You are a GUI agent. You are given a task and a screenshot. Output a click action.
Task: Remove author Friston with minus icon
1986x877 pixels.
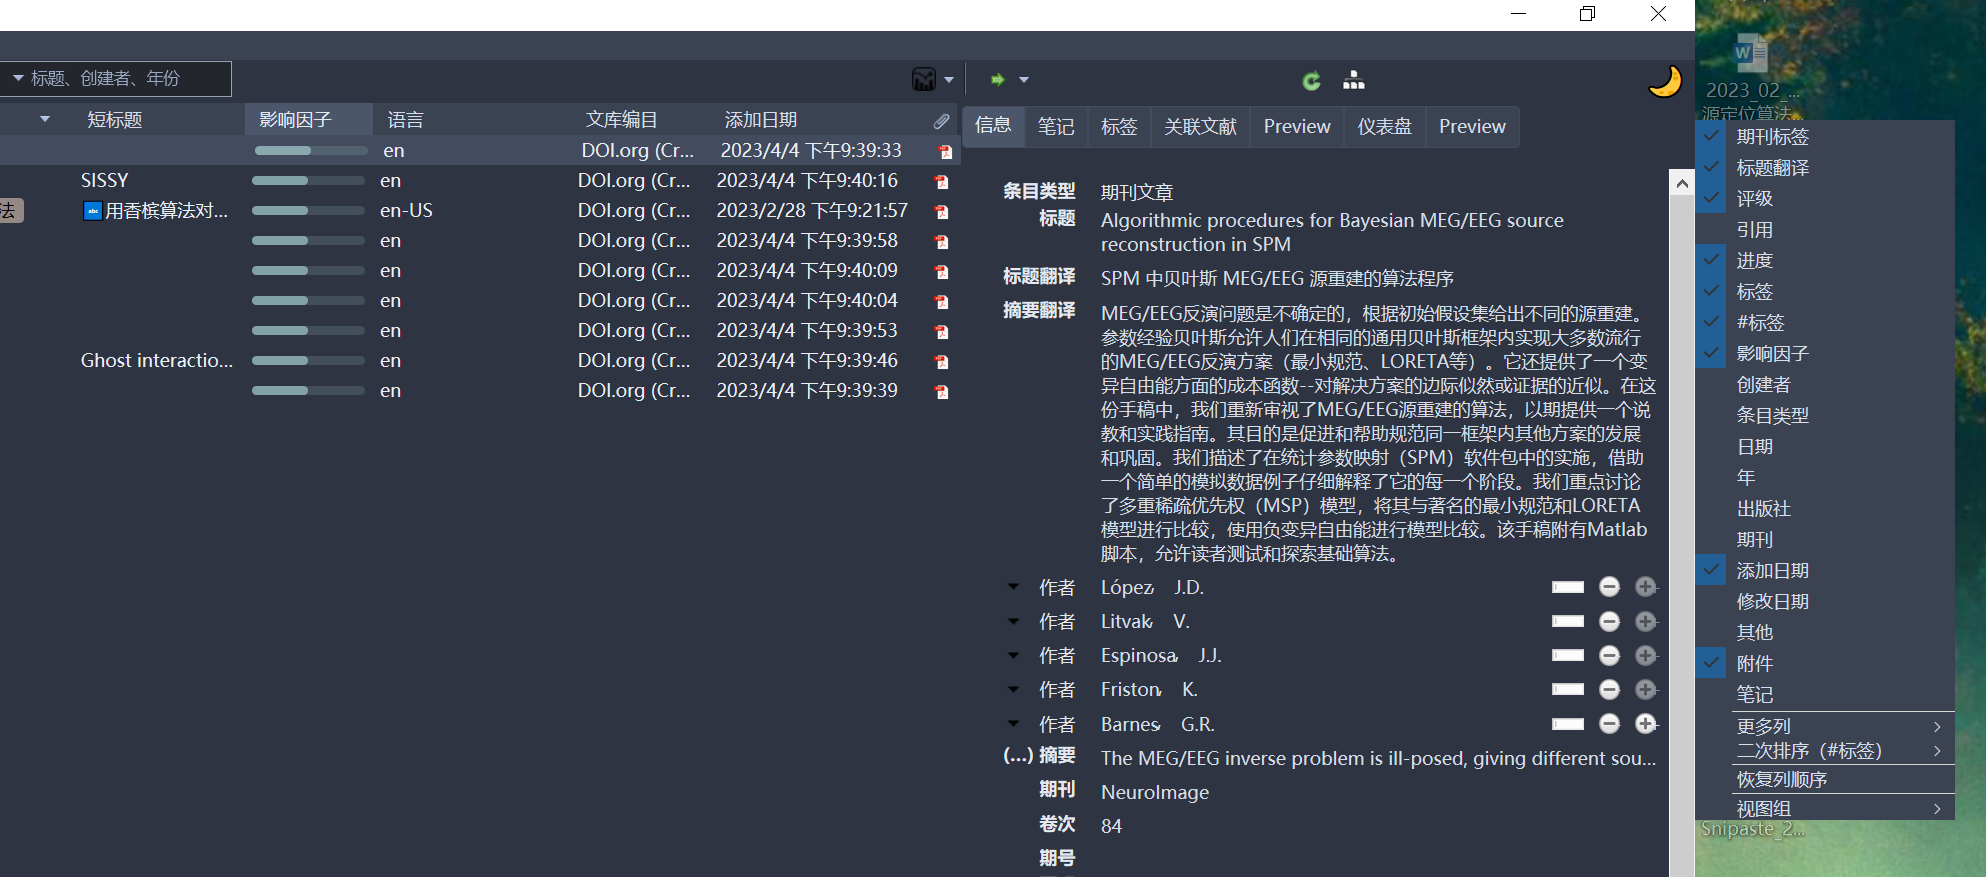1609,689
